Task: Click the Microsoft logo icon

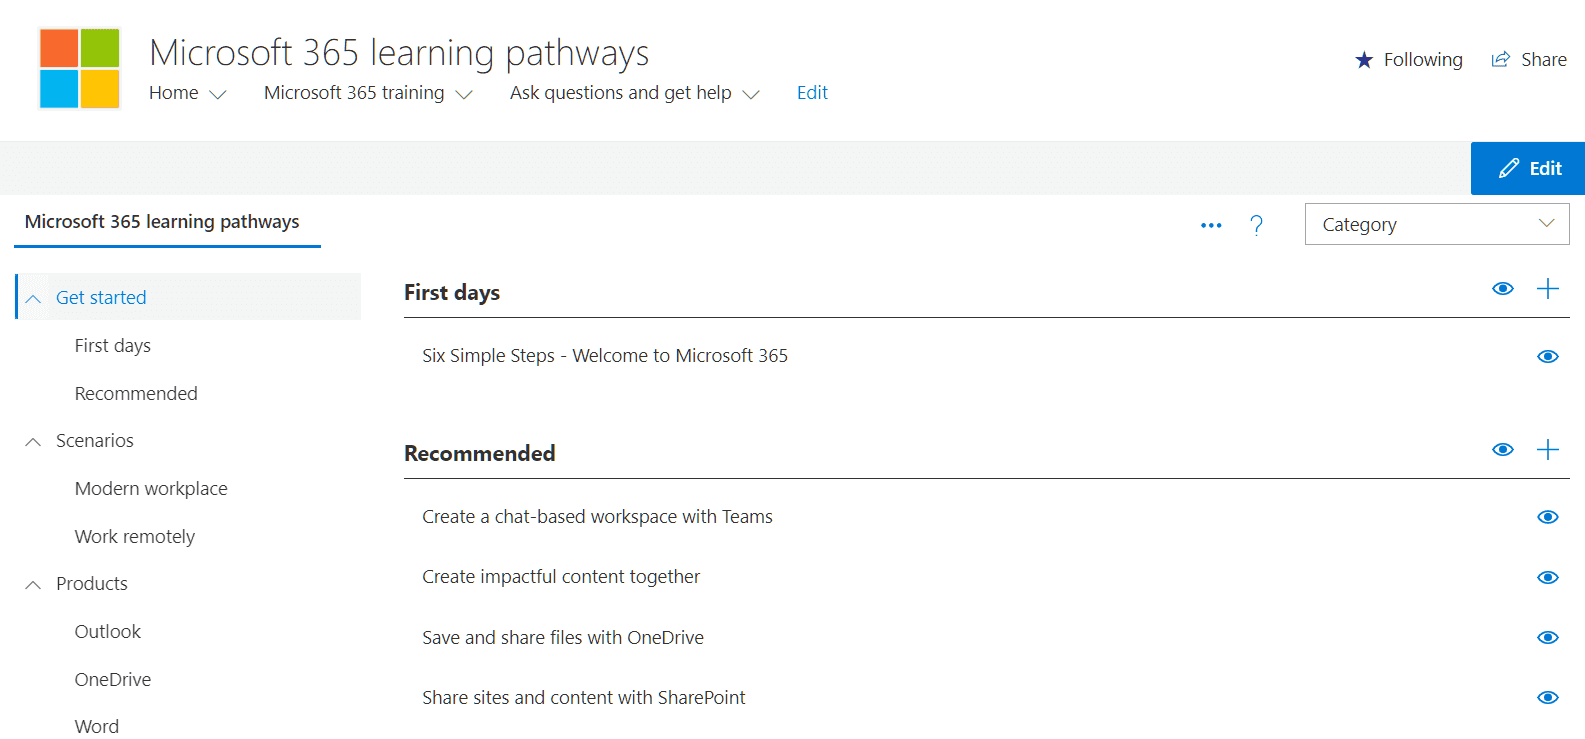Action: click(x=79, y=68)
